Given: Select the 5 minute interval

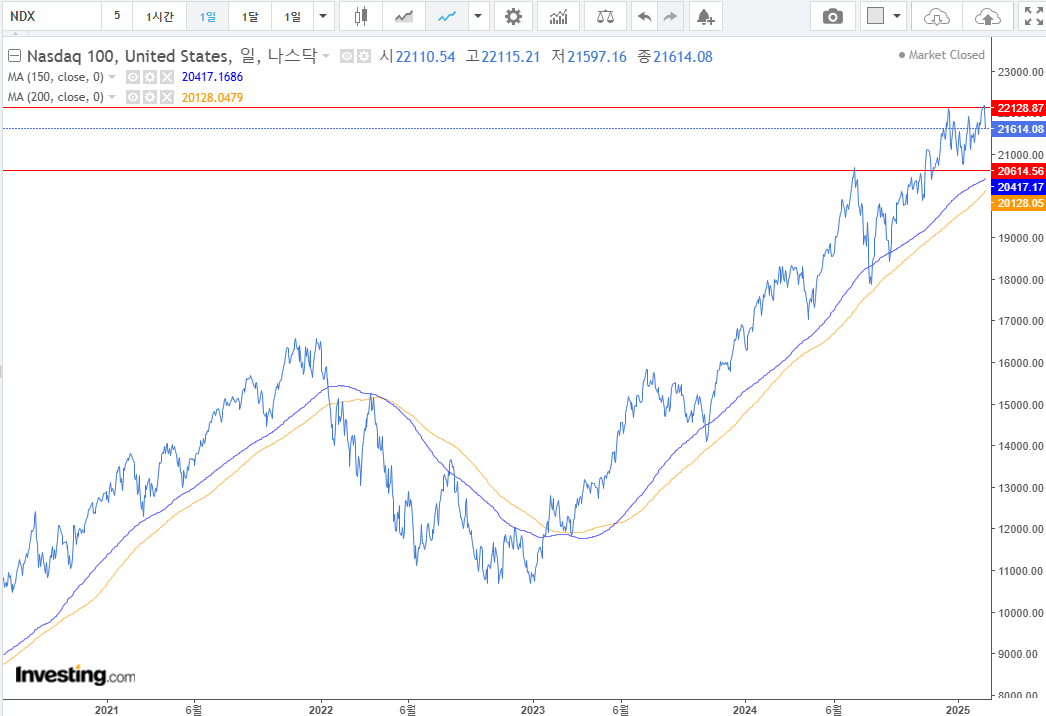Looking at the screenshot, I should click(117, 16).
